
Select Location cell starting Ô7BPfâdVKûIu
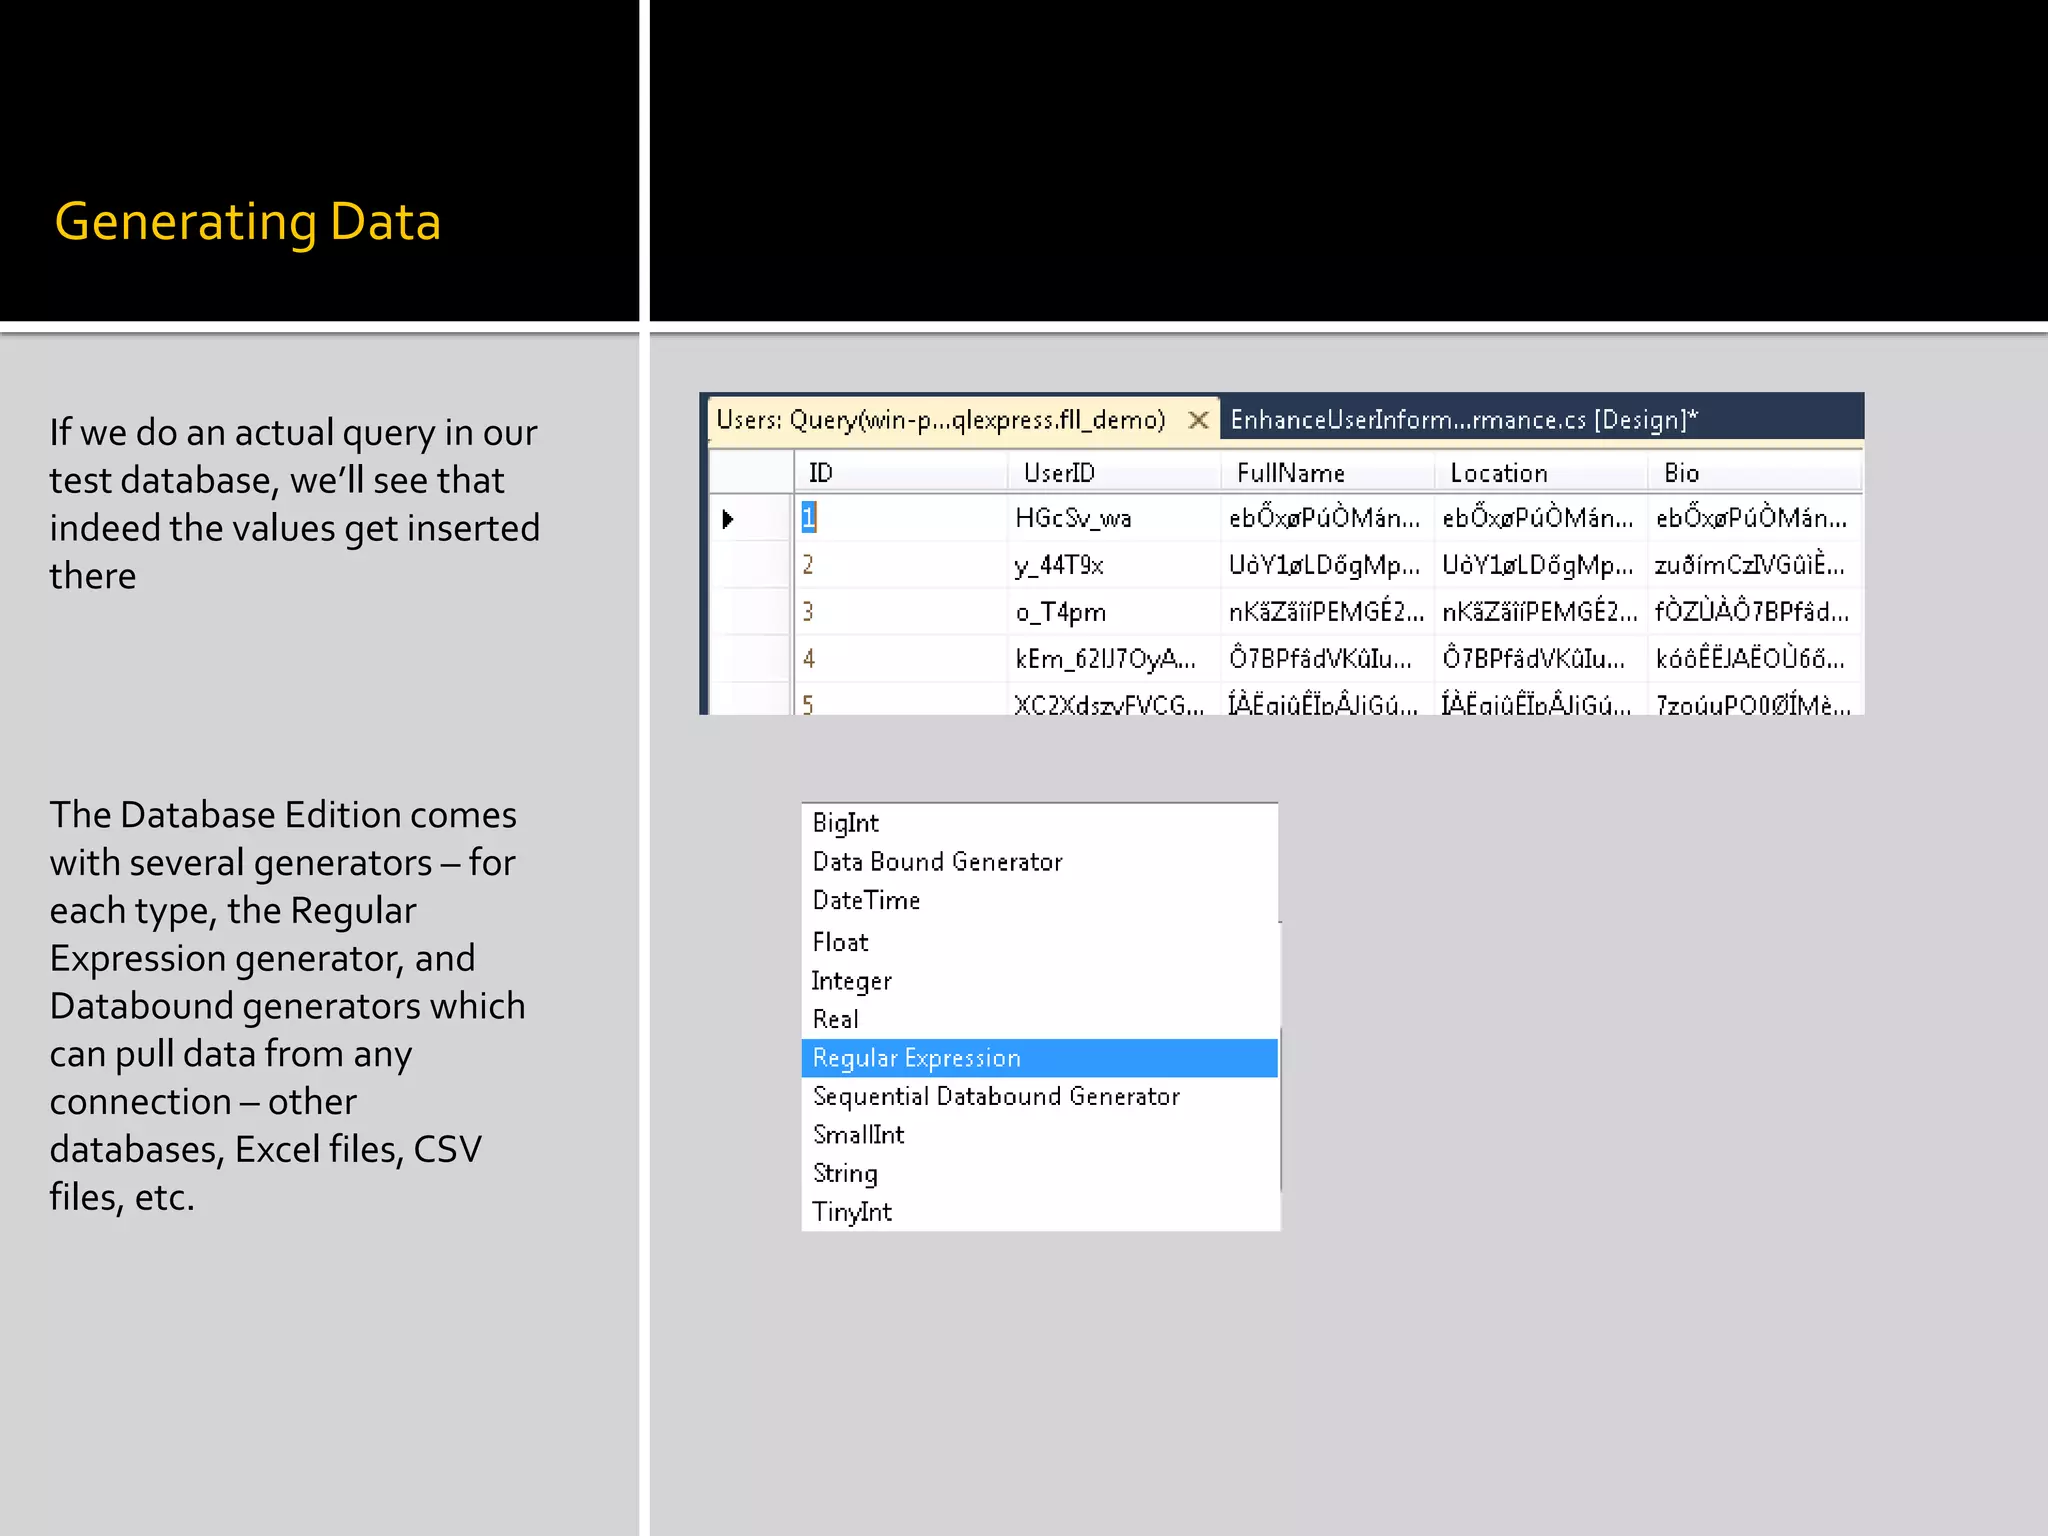[1541, 659]
